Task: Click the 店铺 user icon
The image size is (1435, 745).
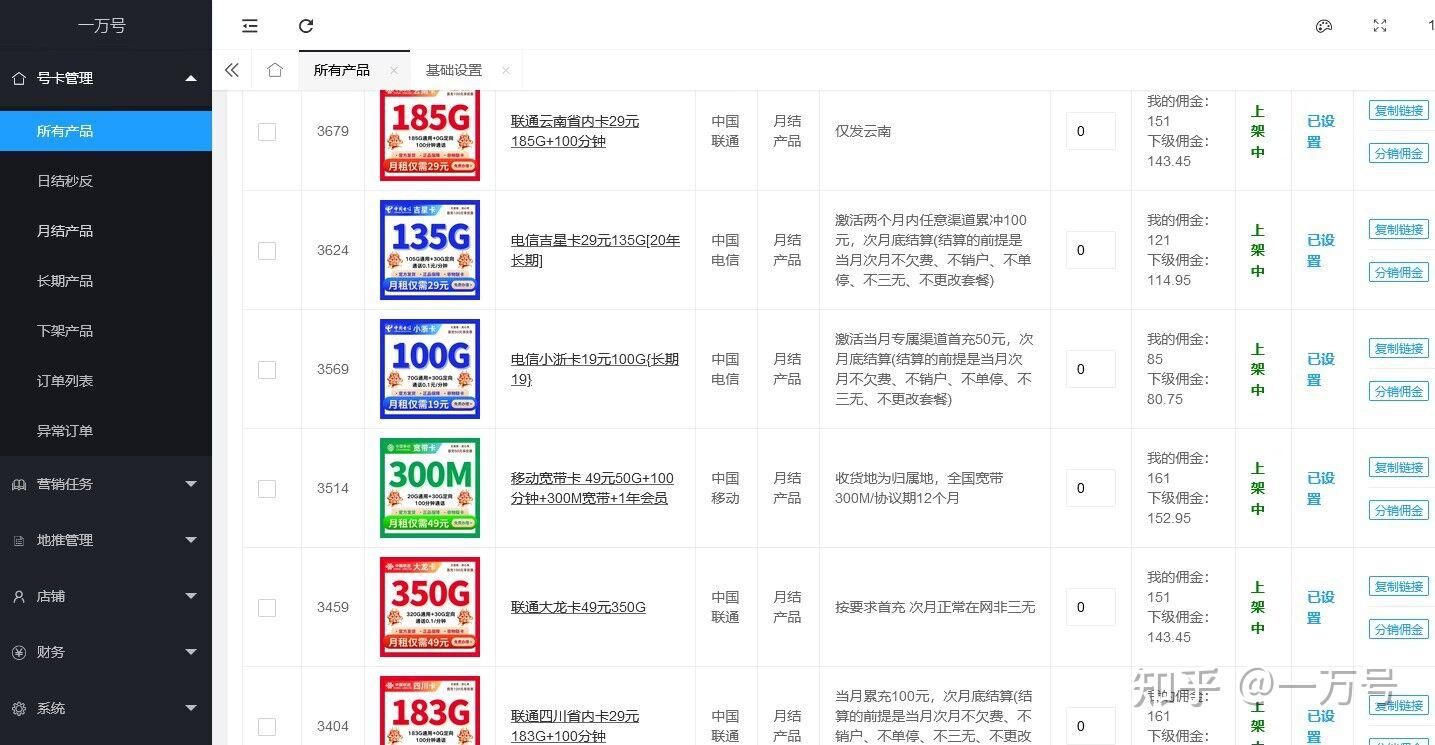Action: pos(19,596)
